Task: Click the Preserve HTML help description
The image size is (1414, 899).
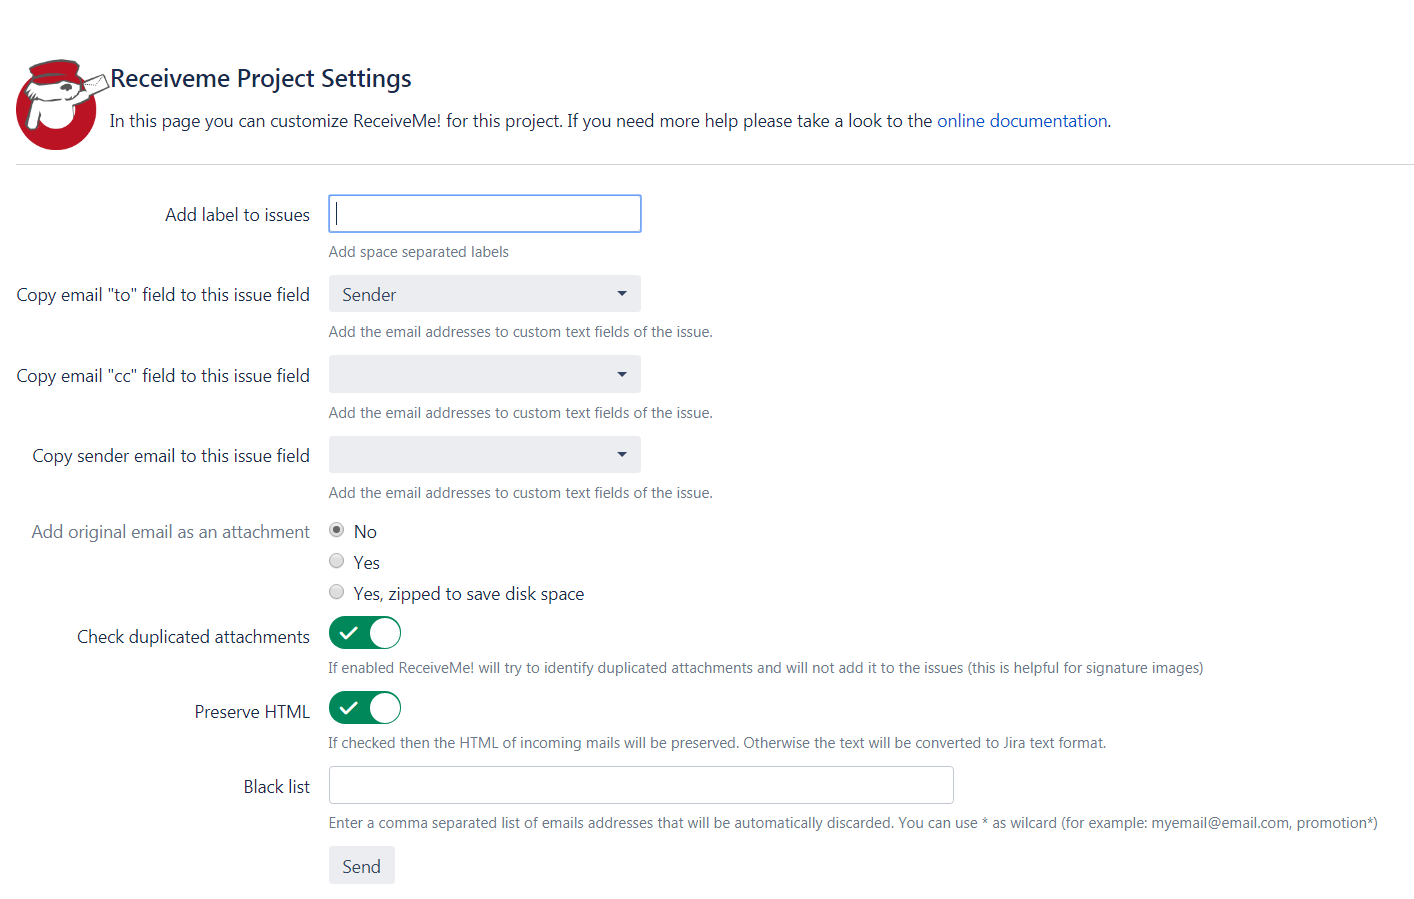Action: point(717,743)
